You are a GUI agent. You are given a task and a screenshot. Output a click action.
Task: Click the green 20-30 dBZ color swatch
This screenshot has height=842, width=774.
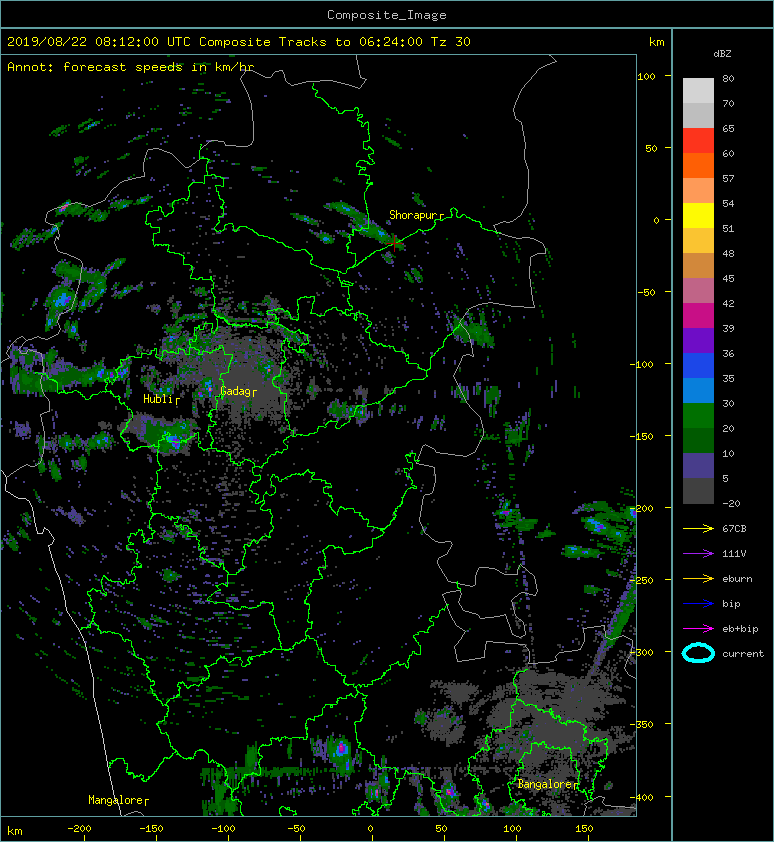pos(698,416)
